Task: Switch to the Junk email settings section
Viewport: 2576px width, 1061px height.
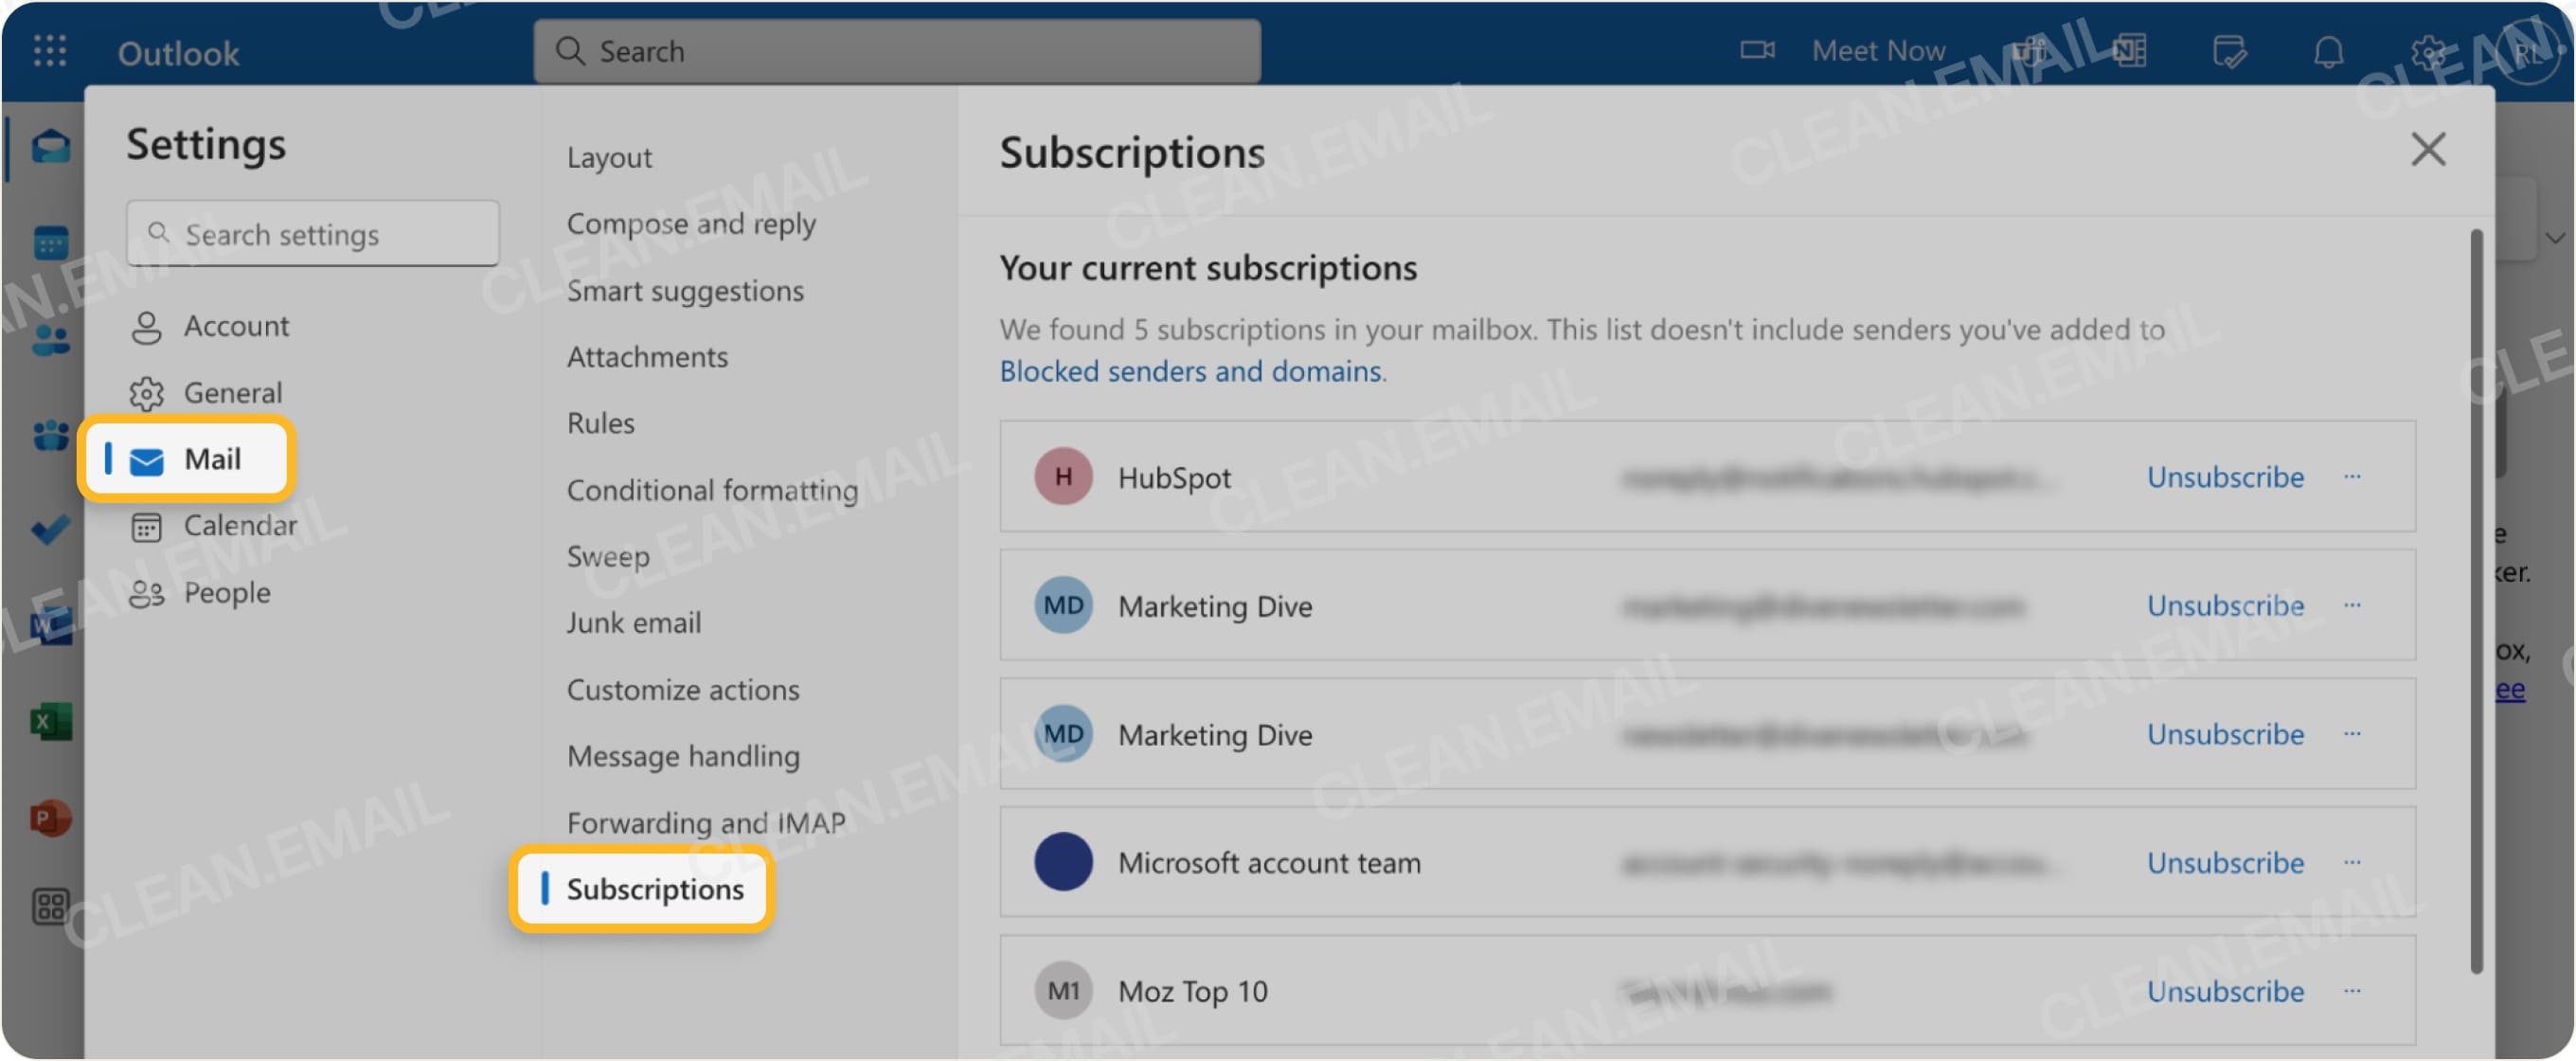Action: point(634,622)
